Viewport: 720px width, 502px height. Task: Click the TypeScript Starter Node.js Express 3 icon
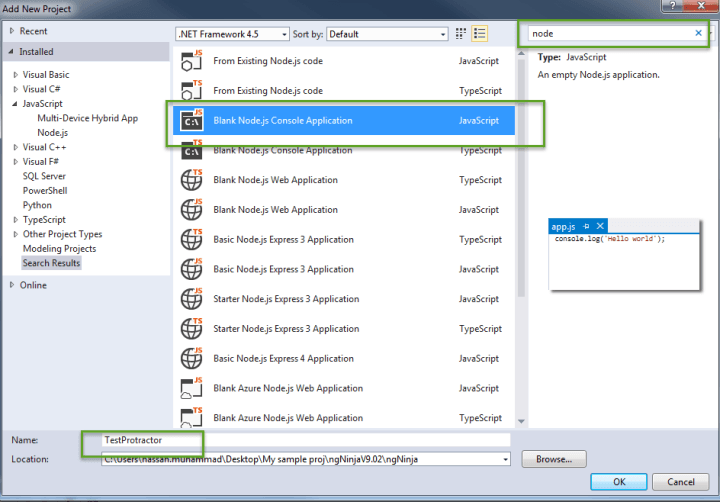click(191, 329)
